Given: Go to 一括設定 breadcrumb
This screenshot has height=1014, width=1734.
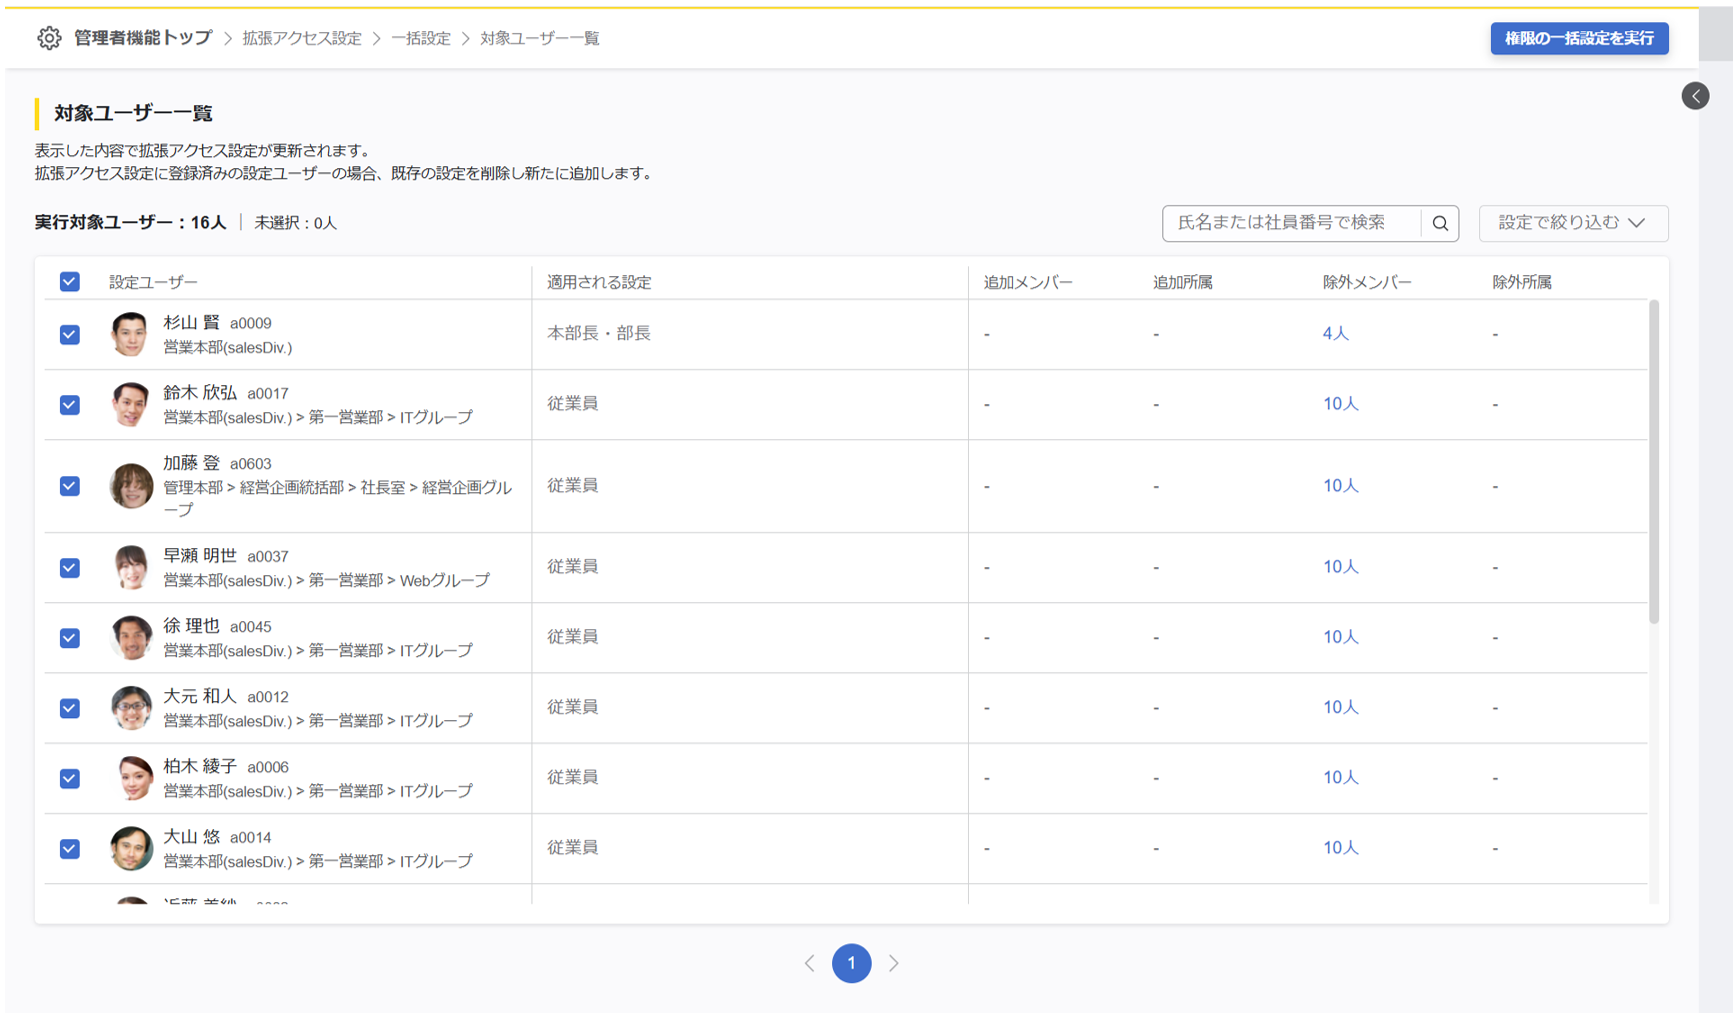Looking at the screenshot, I should pyautogui.click(x=421, y=38).
